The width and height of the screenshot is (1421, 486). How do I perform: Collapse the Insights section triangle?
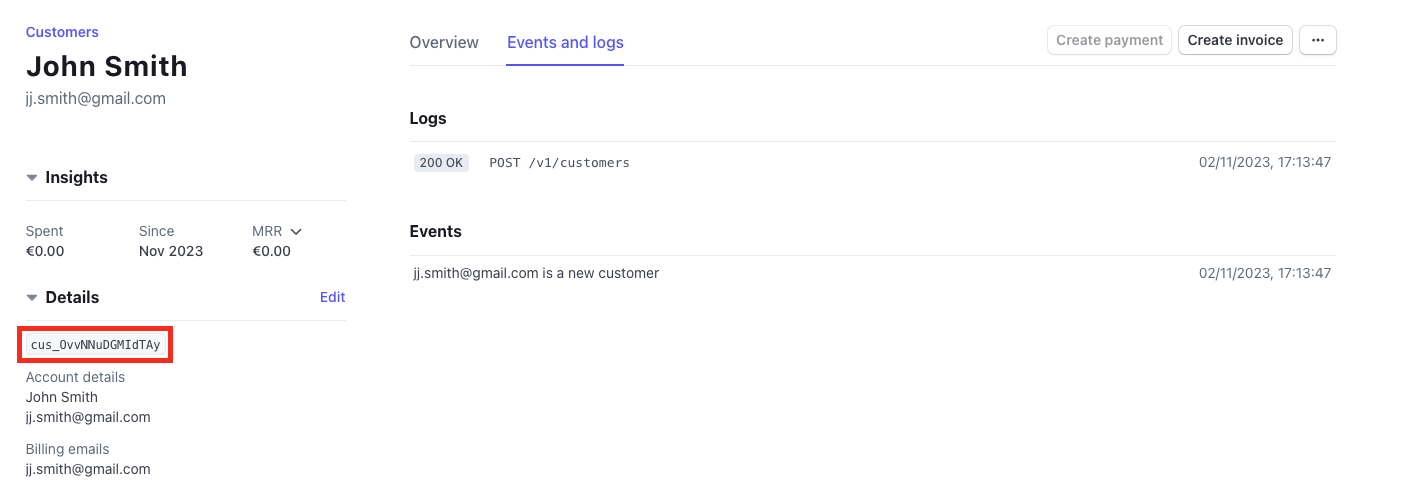32,178
